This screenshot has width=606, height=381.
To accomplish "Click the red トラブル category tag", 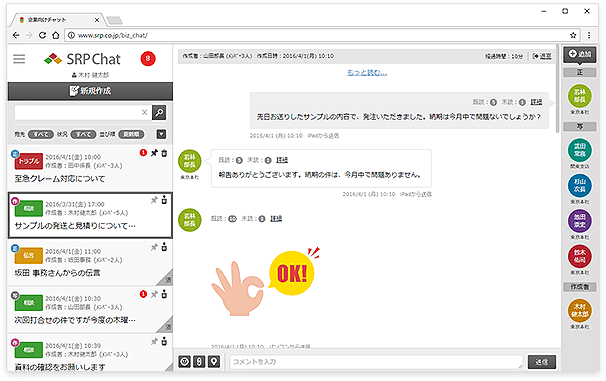I will pos(29,162).
